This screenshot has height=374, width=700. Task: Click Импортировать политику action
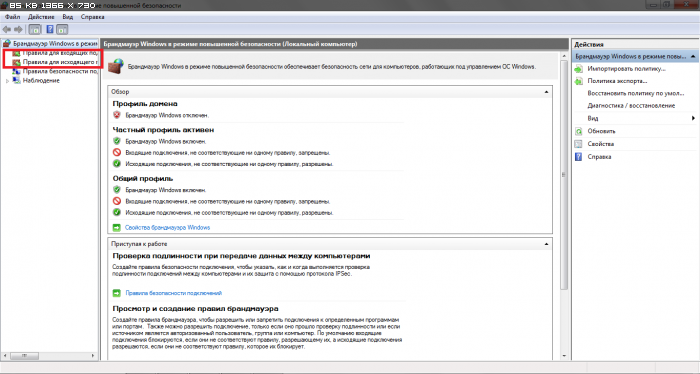tap(626, 69)
